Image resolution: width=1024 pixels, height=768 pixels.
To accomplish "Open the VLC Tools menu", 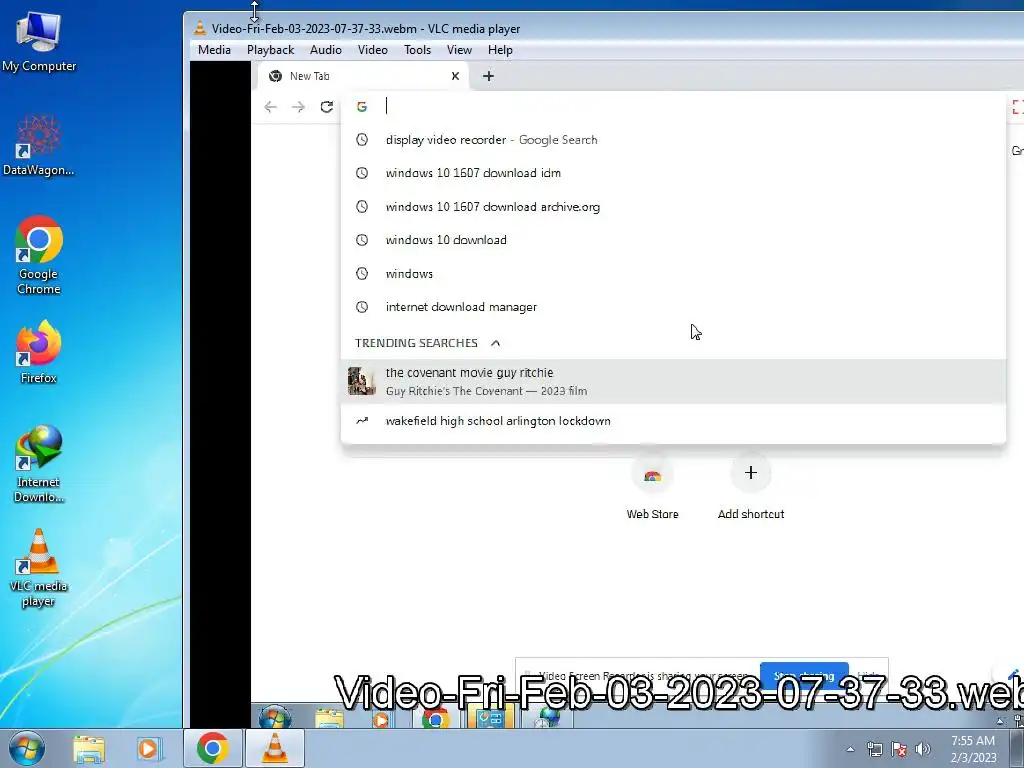I will click(417, 50).
